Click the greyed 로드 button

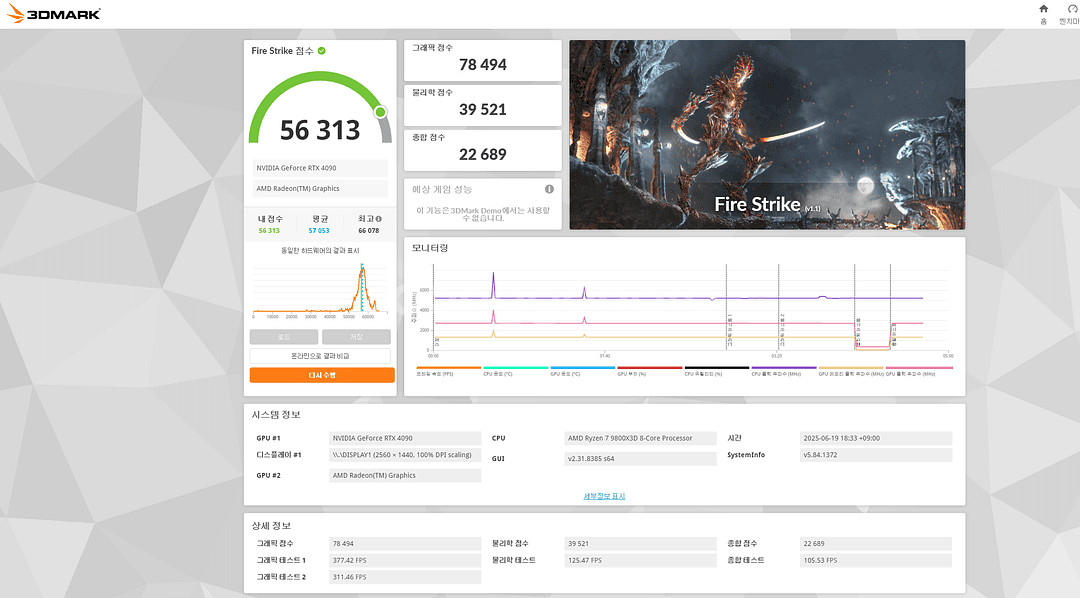[284, 337]
